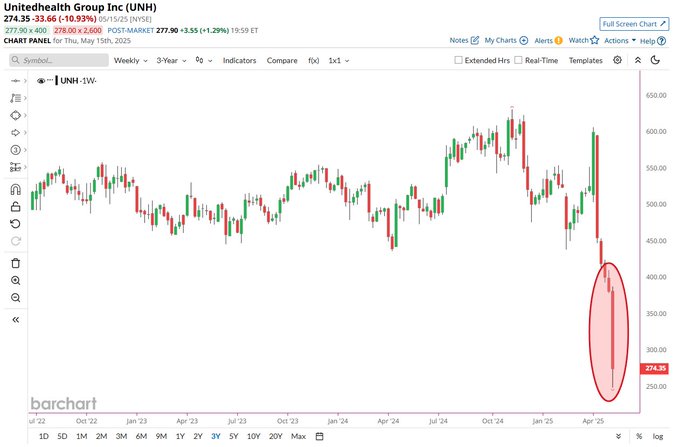Screen dimensions: 680x447
Task: Select the crosshair cursor tool
Action: click(15, 81)
